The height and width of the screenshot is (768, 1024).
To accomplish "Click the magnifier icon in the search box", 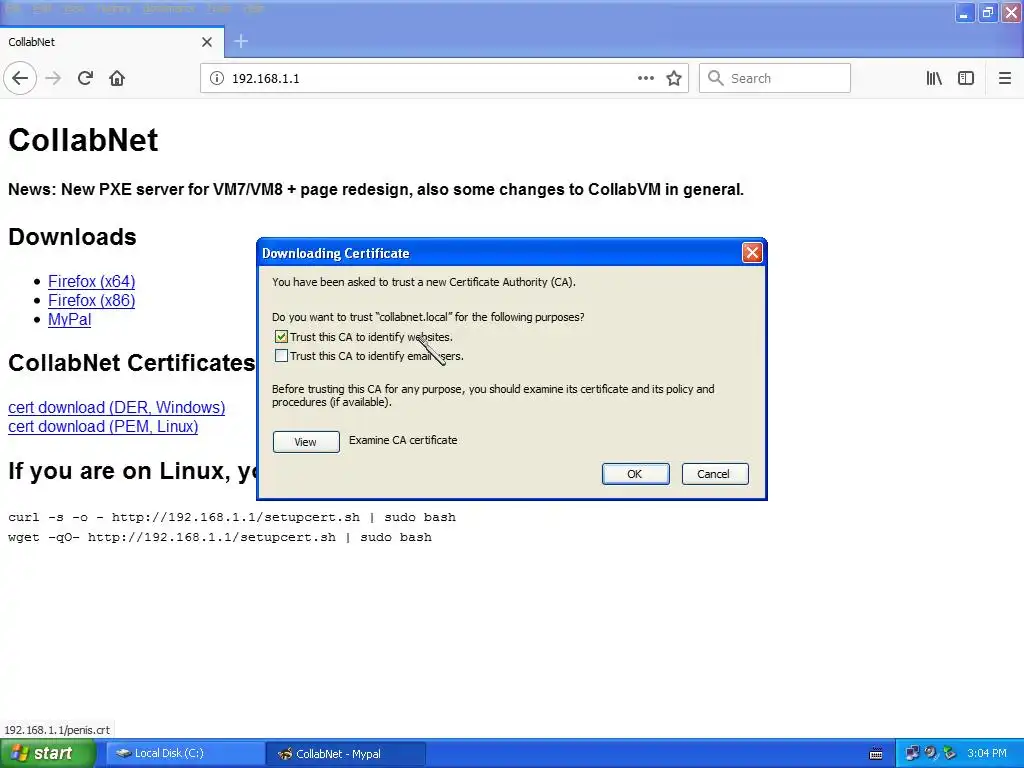I will tap(716, 78).
